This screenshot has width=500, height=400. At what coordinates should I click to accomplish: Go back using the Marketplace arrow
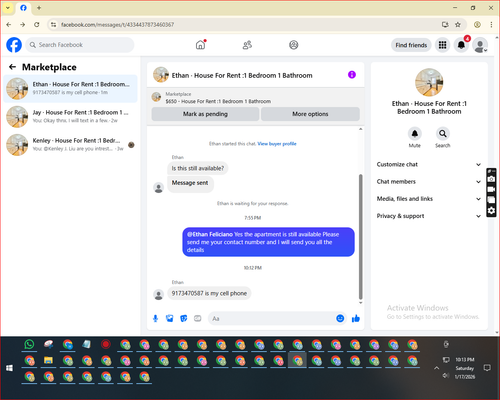(x=12, y=67)
